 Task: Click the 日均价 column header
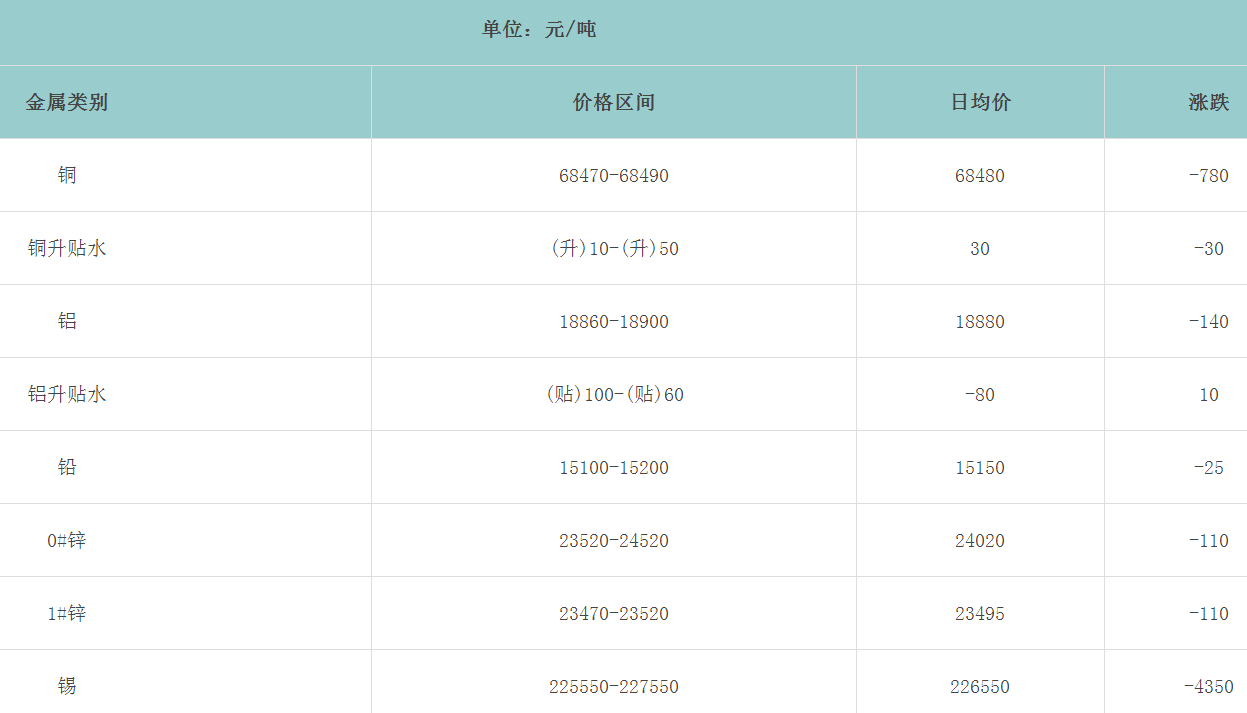pyautogui.click(x=980, y=102)
